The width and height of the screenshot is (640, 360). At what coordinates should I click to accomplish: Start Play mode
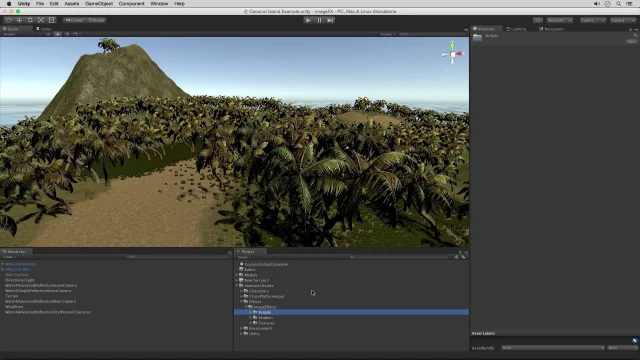[308, 20]
